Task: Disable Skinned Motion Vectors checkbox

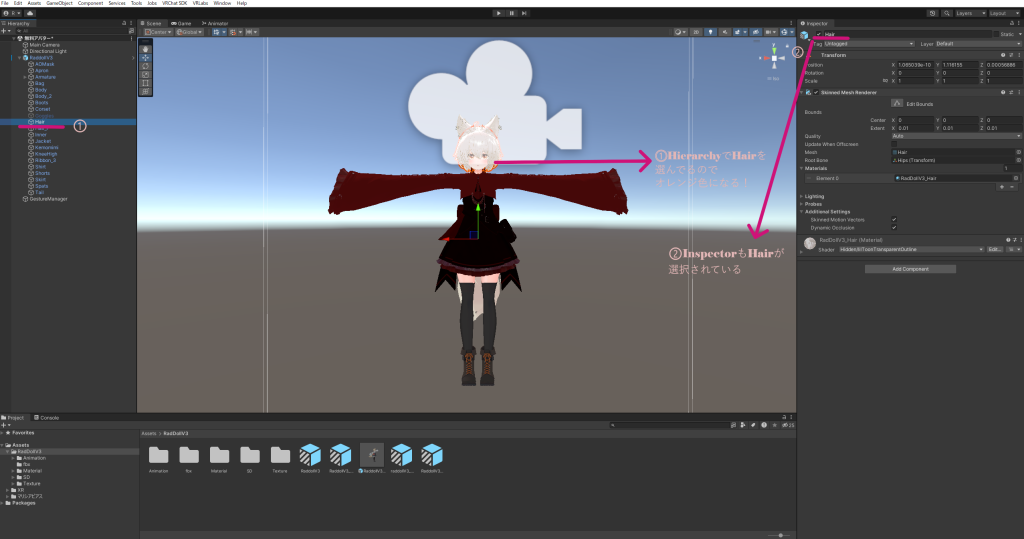Action: pos(893,219)
